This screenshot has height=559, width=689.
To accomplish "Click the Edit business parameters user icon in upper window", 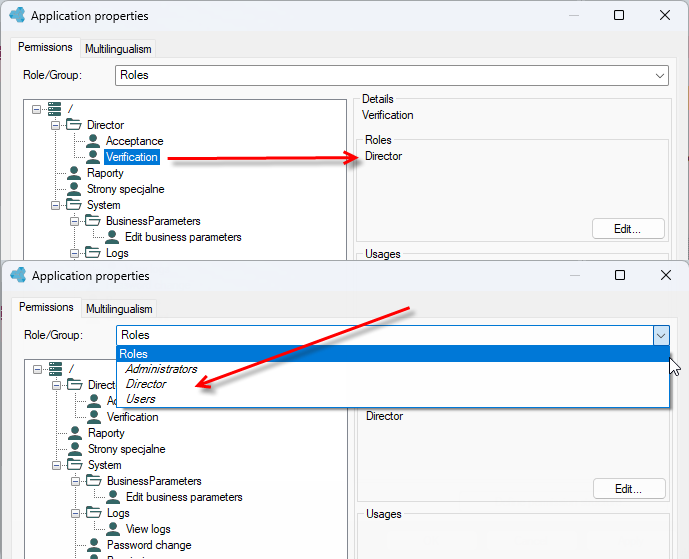I will [112, 237].
